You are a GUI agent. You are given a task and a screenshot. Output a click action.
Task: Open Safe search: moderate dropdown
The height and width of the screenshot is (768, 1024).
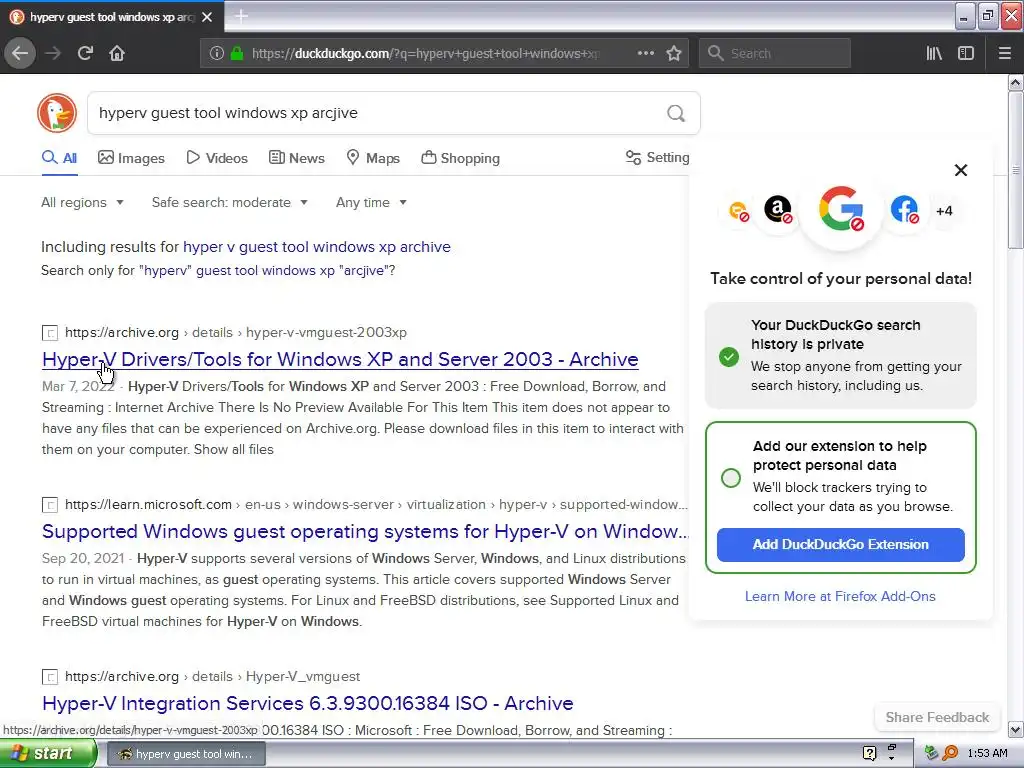point(229,202)
